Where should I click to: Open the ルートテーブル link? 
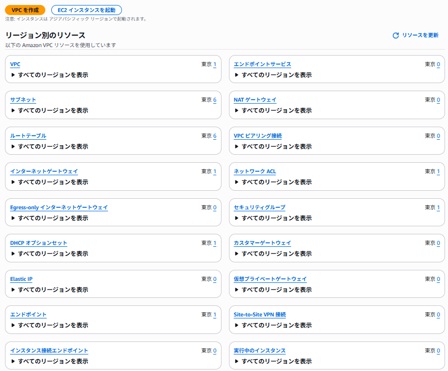(28, 136)
